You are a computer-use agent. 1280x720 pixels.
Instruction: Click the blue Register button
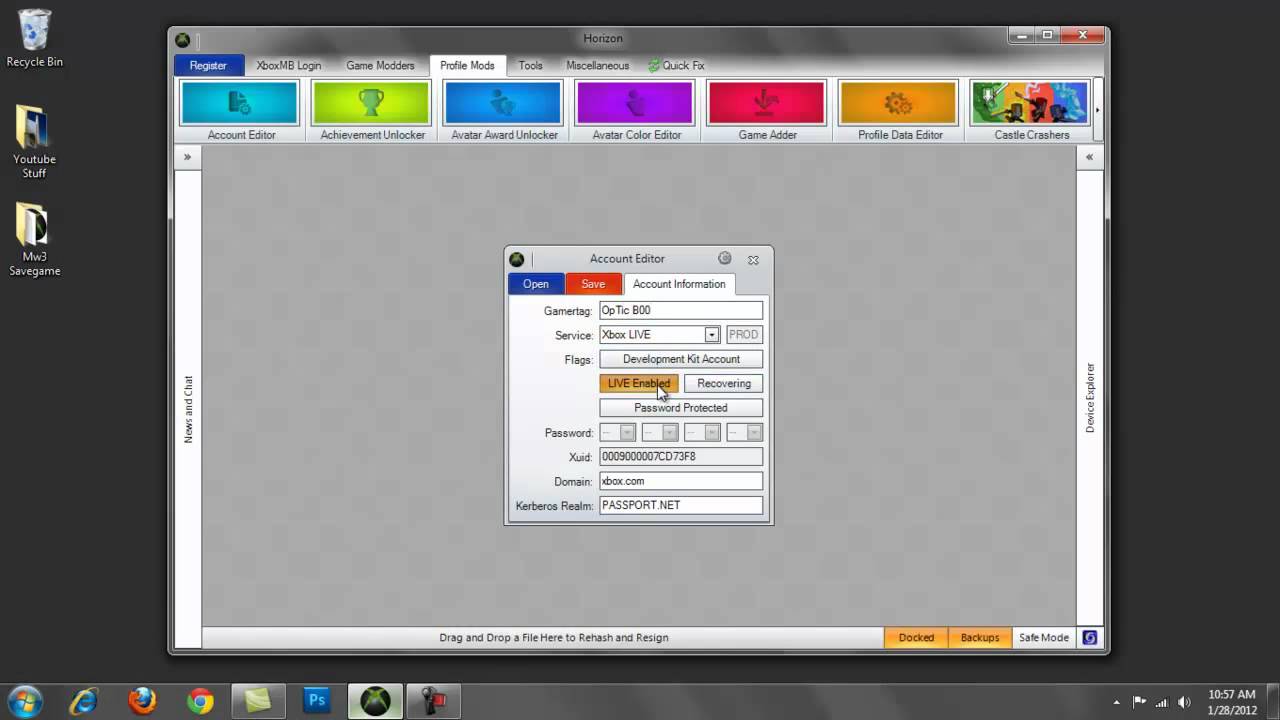[x=208, y=65]
